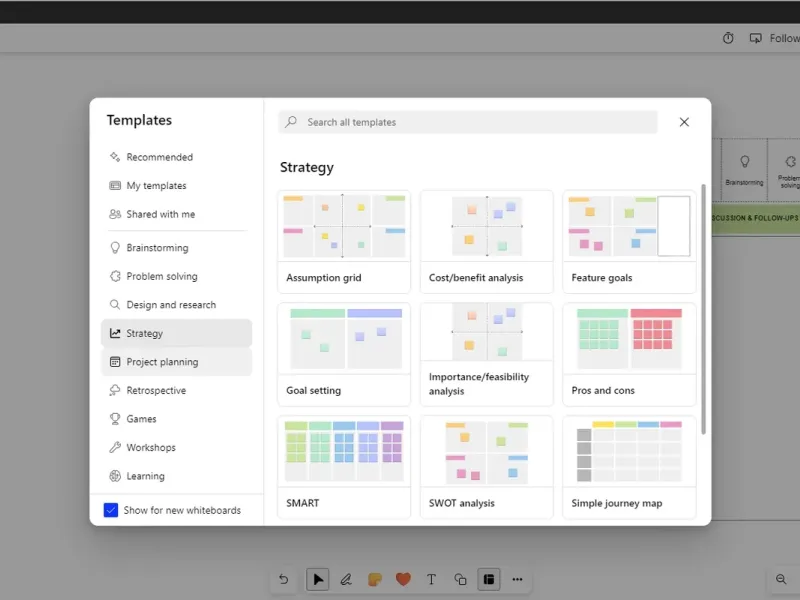Image resolution: width=800 pixels, height=600 pixels.
Task: Select the Games category
Action: click(x=177, y=419)
